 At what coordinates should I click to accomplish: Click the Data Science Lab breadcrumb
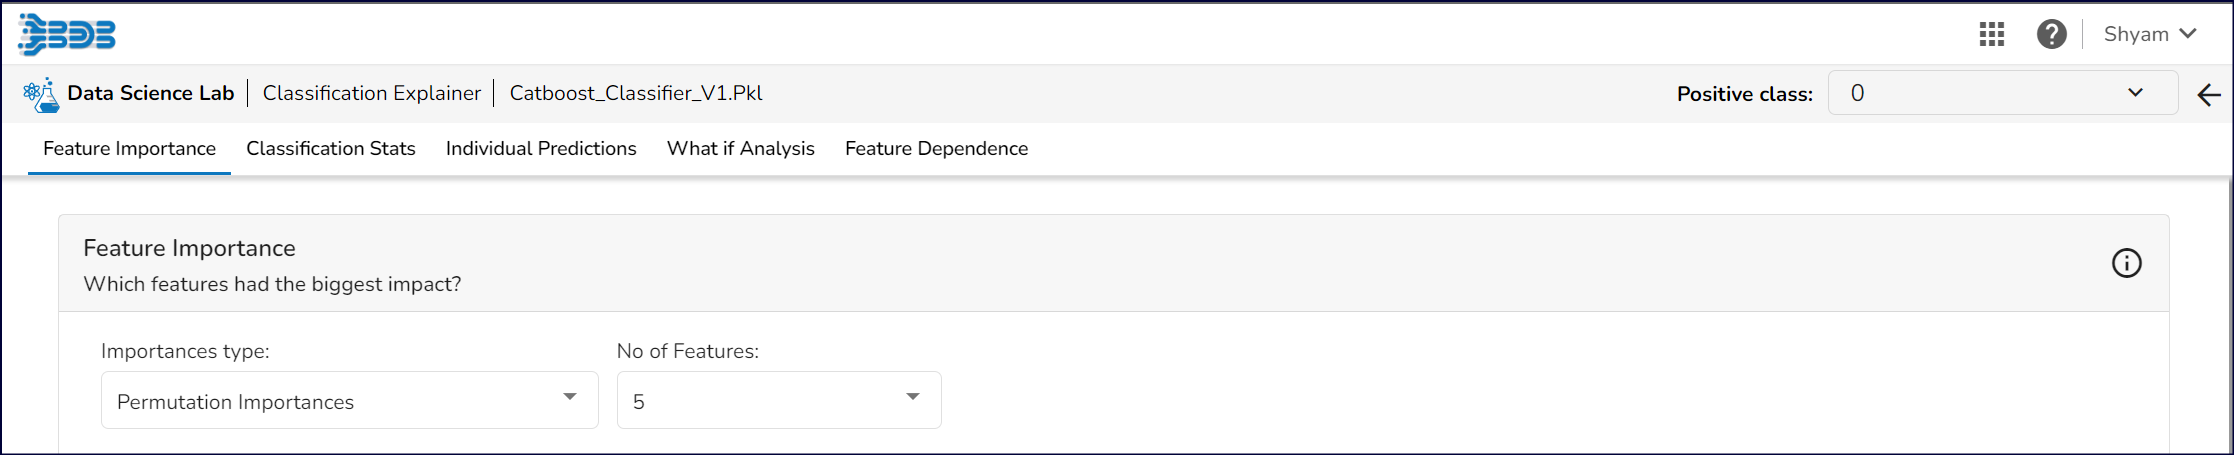(x=150, y=93)
